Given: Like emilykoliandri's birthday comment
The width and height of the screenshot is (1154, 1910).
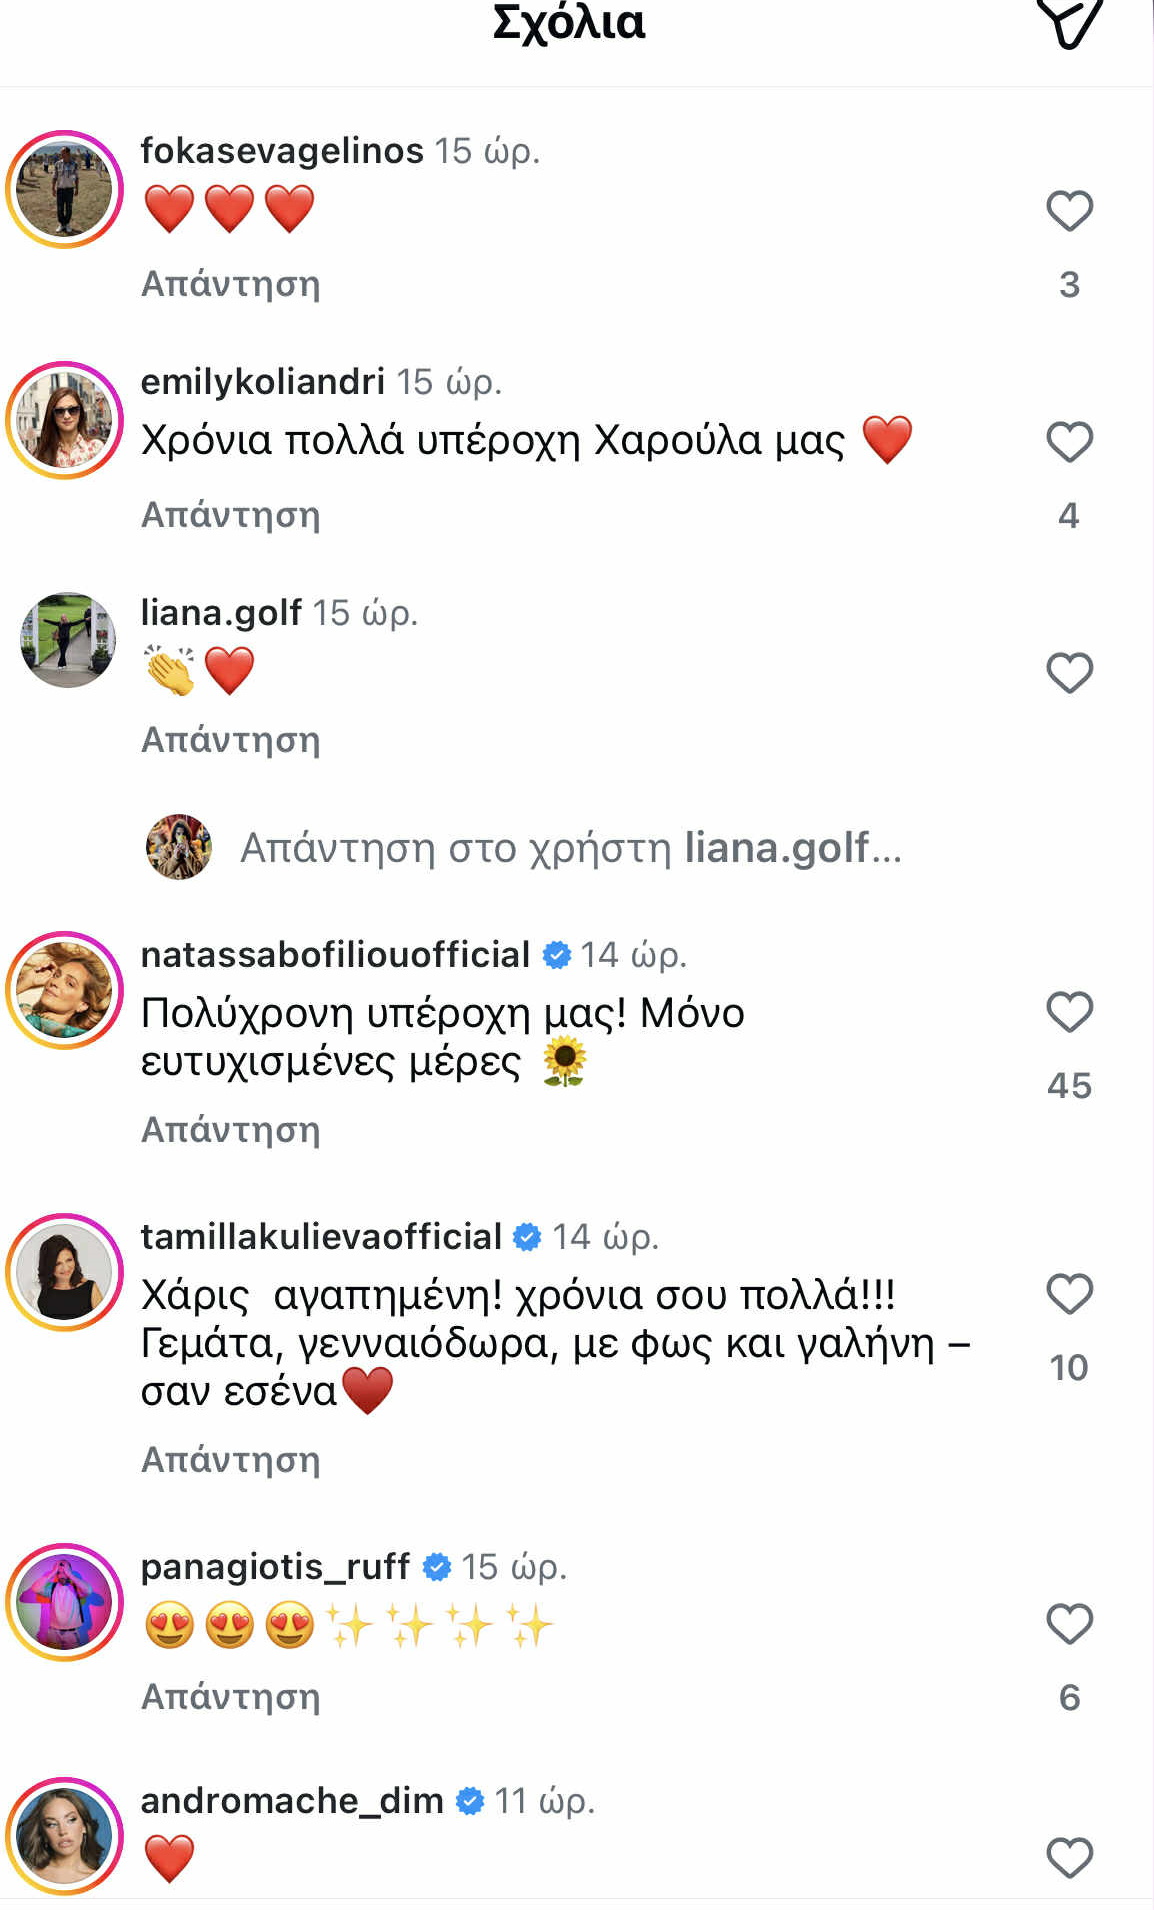Looking at the screenshot, I should [x=1069, y=442].
